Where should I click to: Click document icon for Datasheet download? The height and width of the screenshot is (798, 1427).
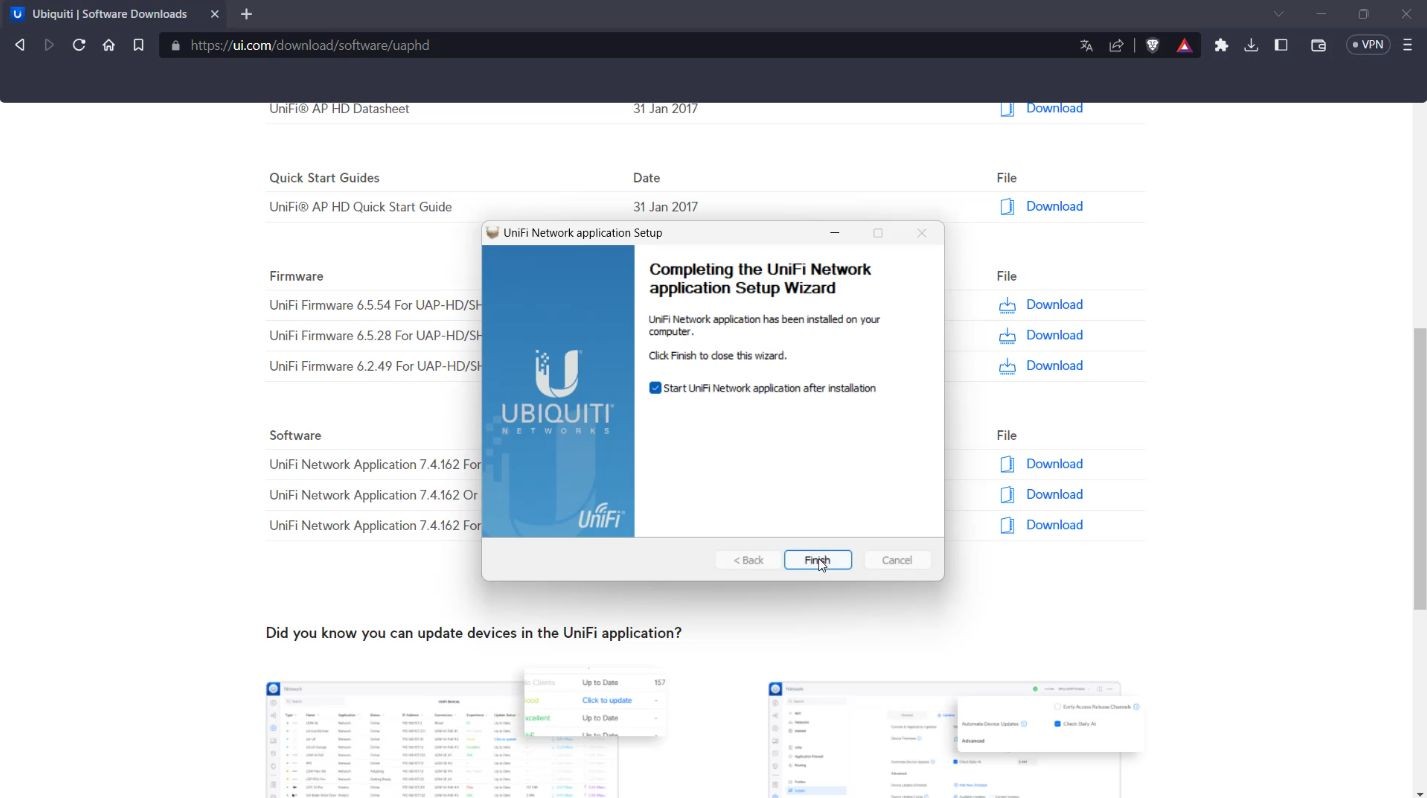pos(1007,108)
